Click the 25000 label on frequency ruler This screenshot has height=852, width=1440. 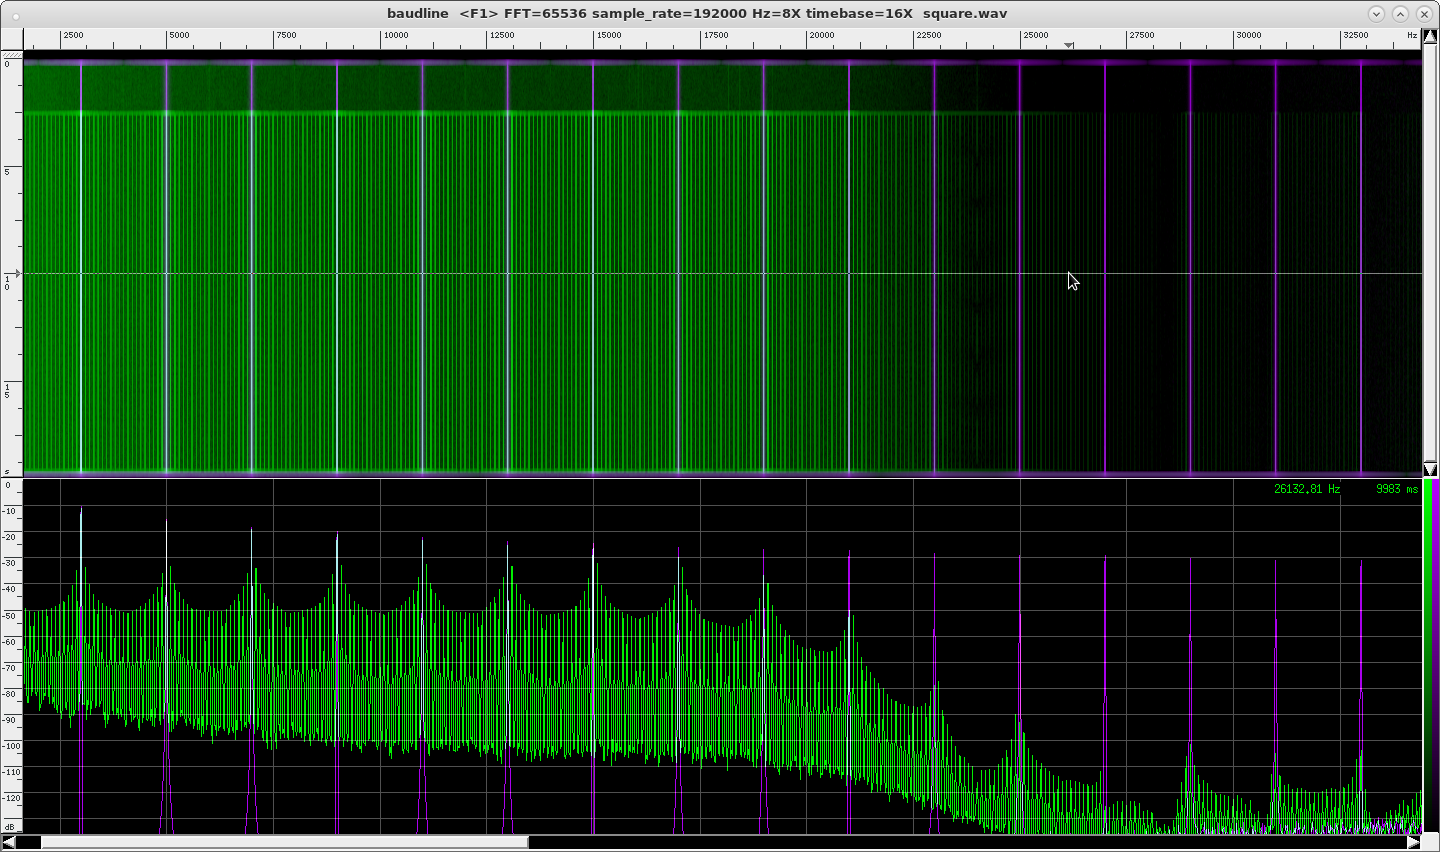pos(1036,35)
